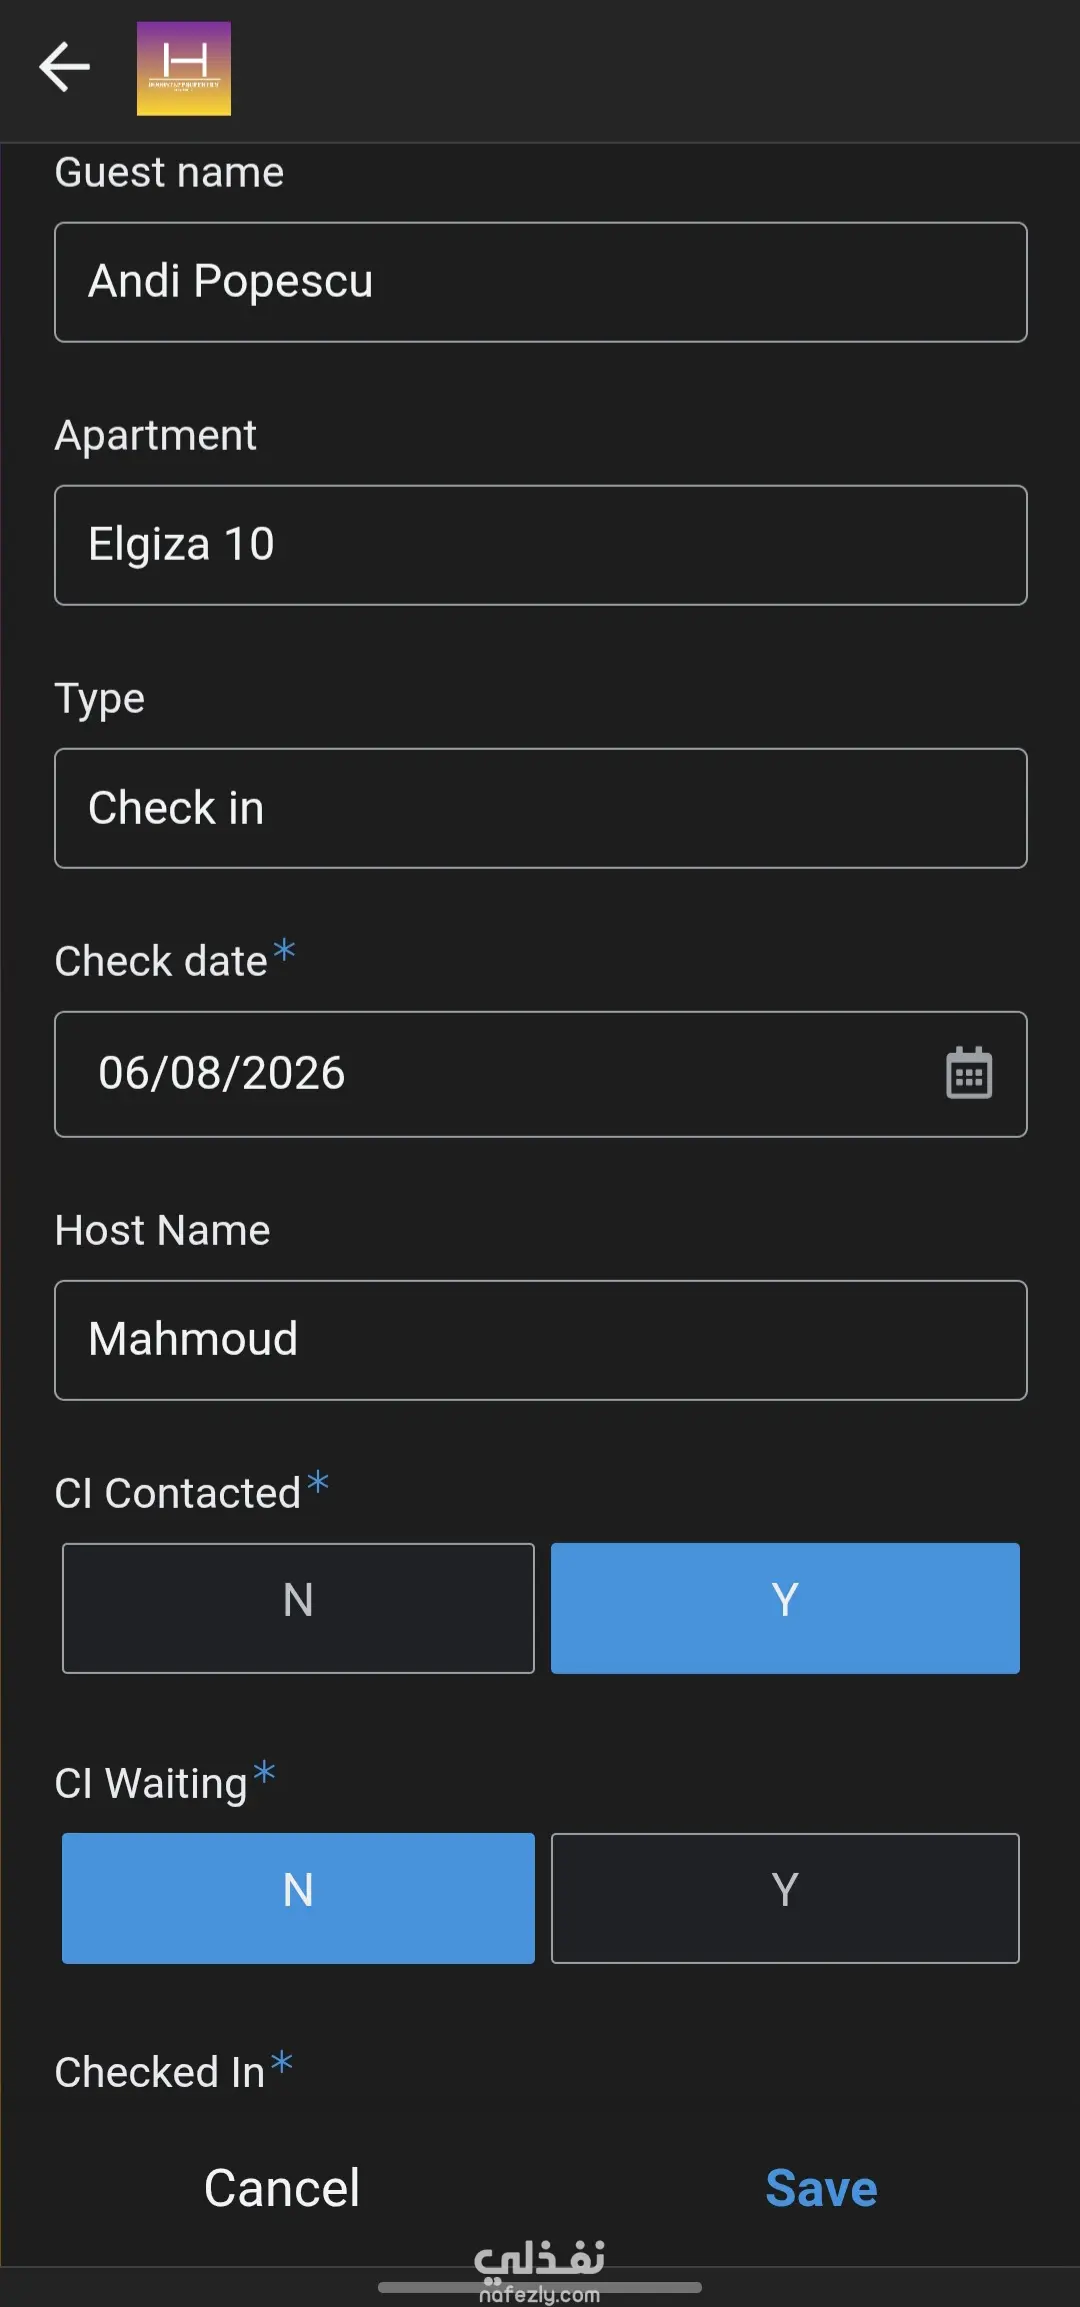1080x2307 pixels.
Task: Open the calendar date picker icon
Action: [969, 1073]
